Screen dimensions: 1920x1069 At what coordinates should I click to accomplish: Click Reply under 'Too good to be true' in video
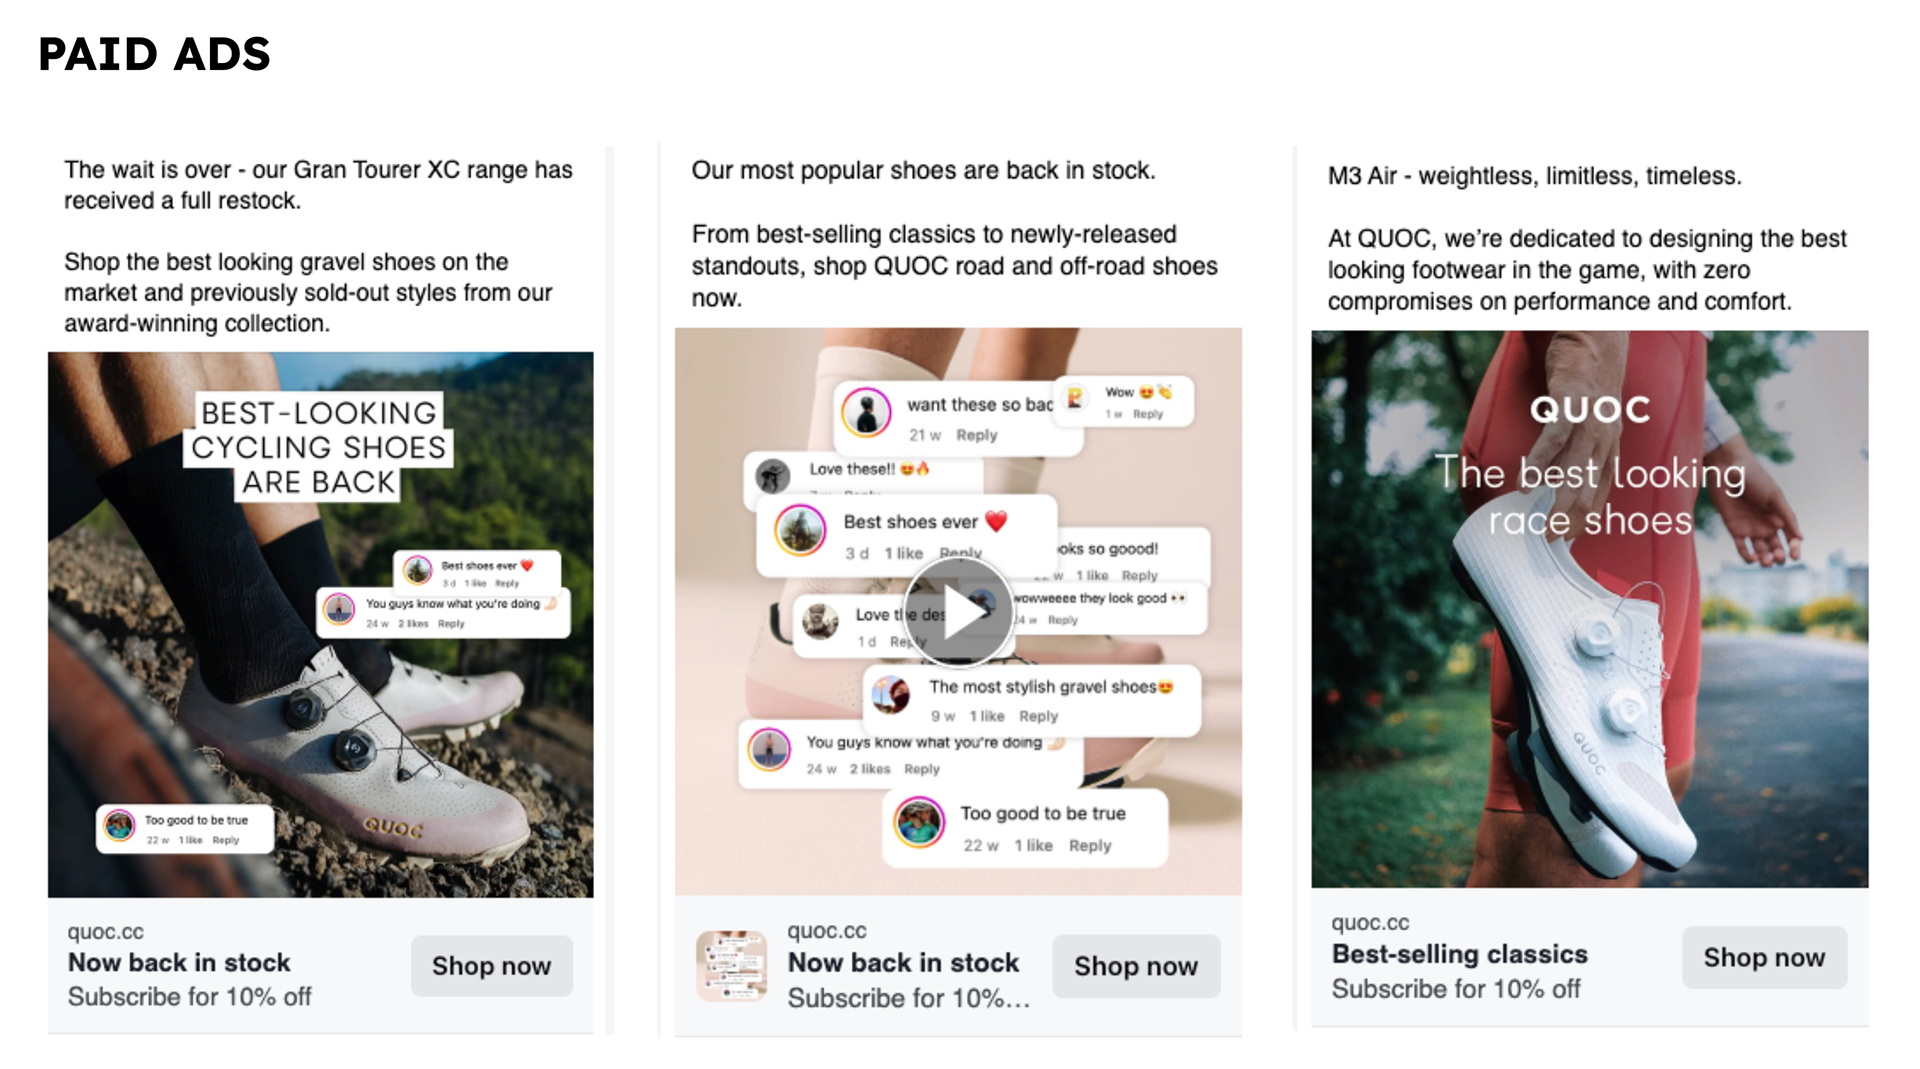tap(1090, 845)
